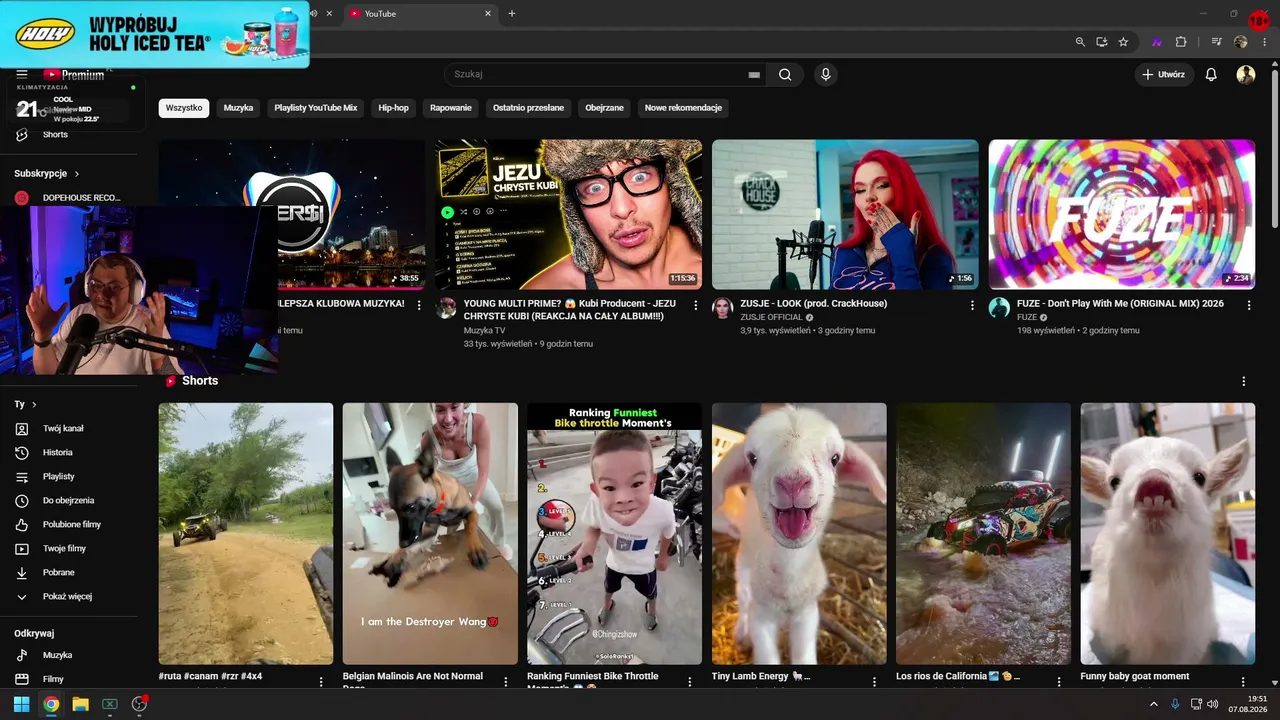Open Polubione filmy liked videos
Screen dimensions: 1280x720
pos(72,524)
